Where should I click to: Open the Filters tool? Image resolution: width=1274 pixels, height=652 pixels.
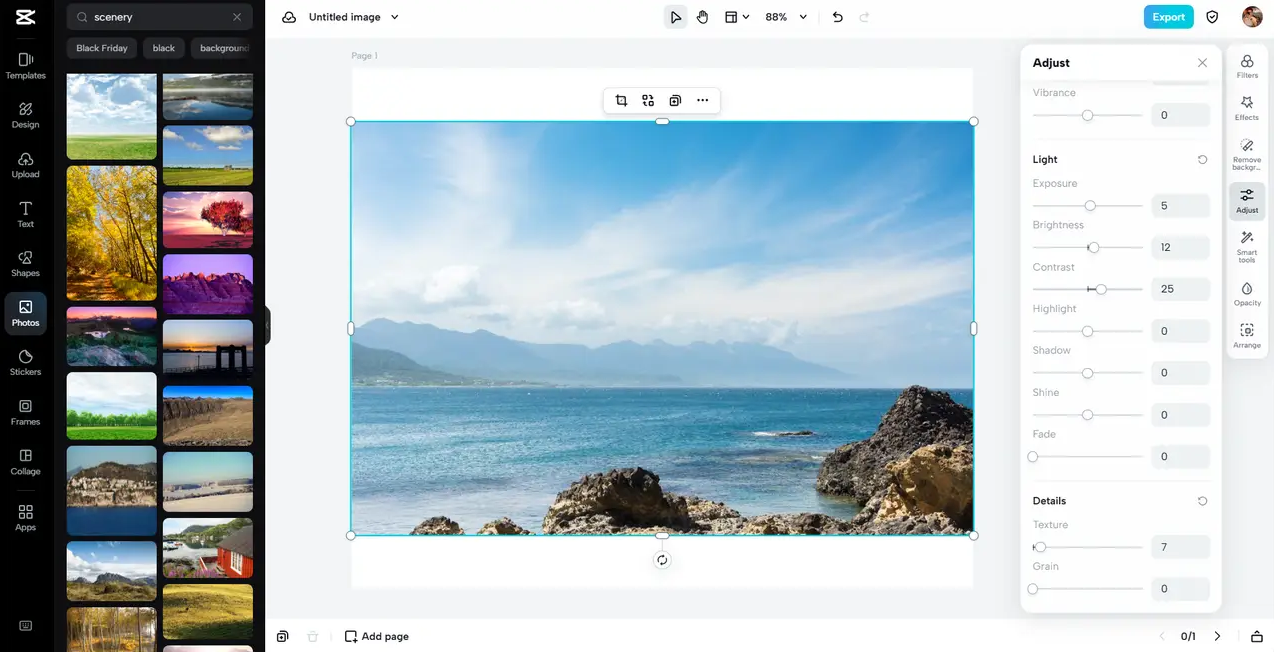pos(1247,66)
